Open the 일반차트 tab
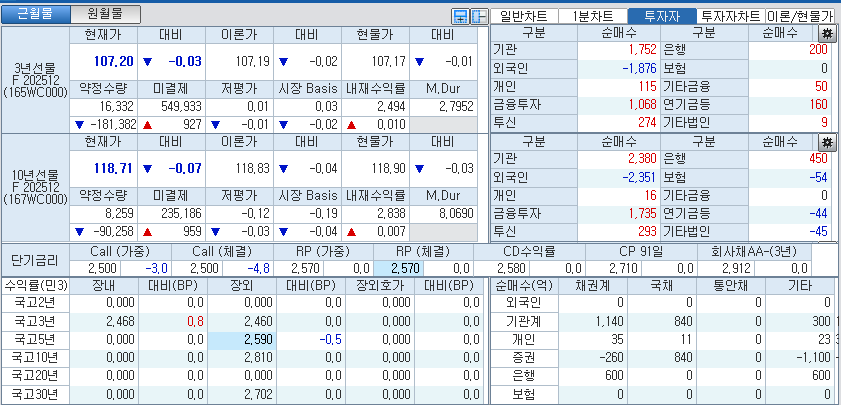Screen dimensions: 841x405 click(524, 17)
